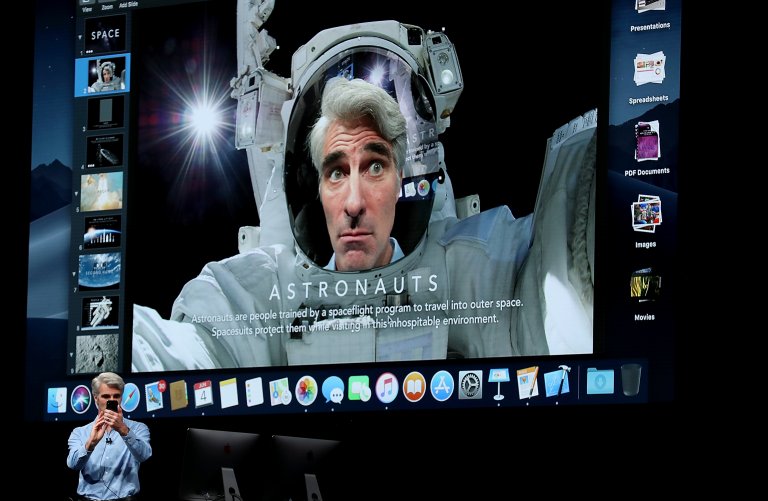Expand the PDF Documents stack on desktop
768x501 pixels.
click(x=647, y=142)
